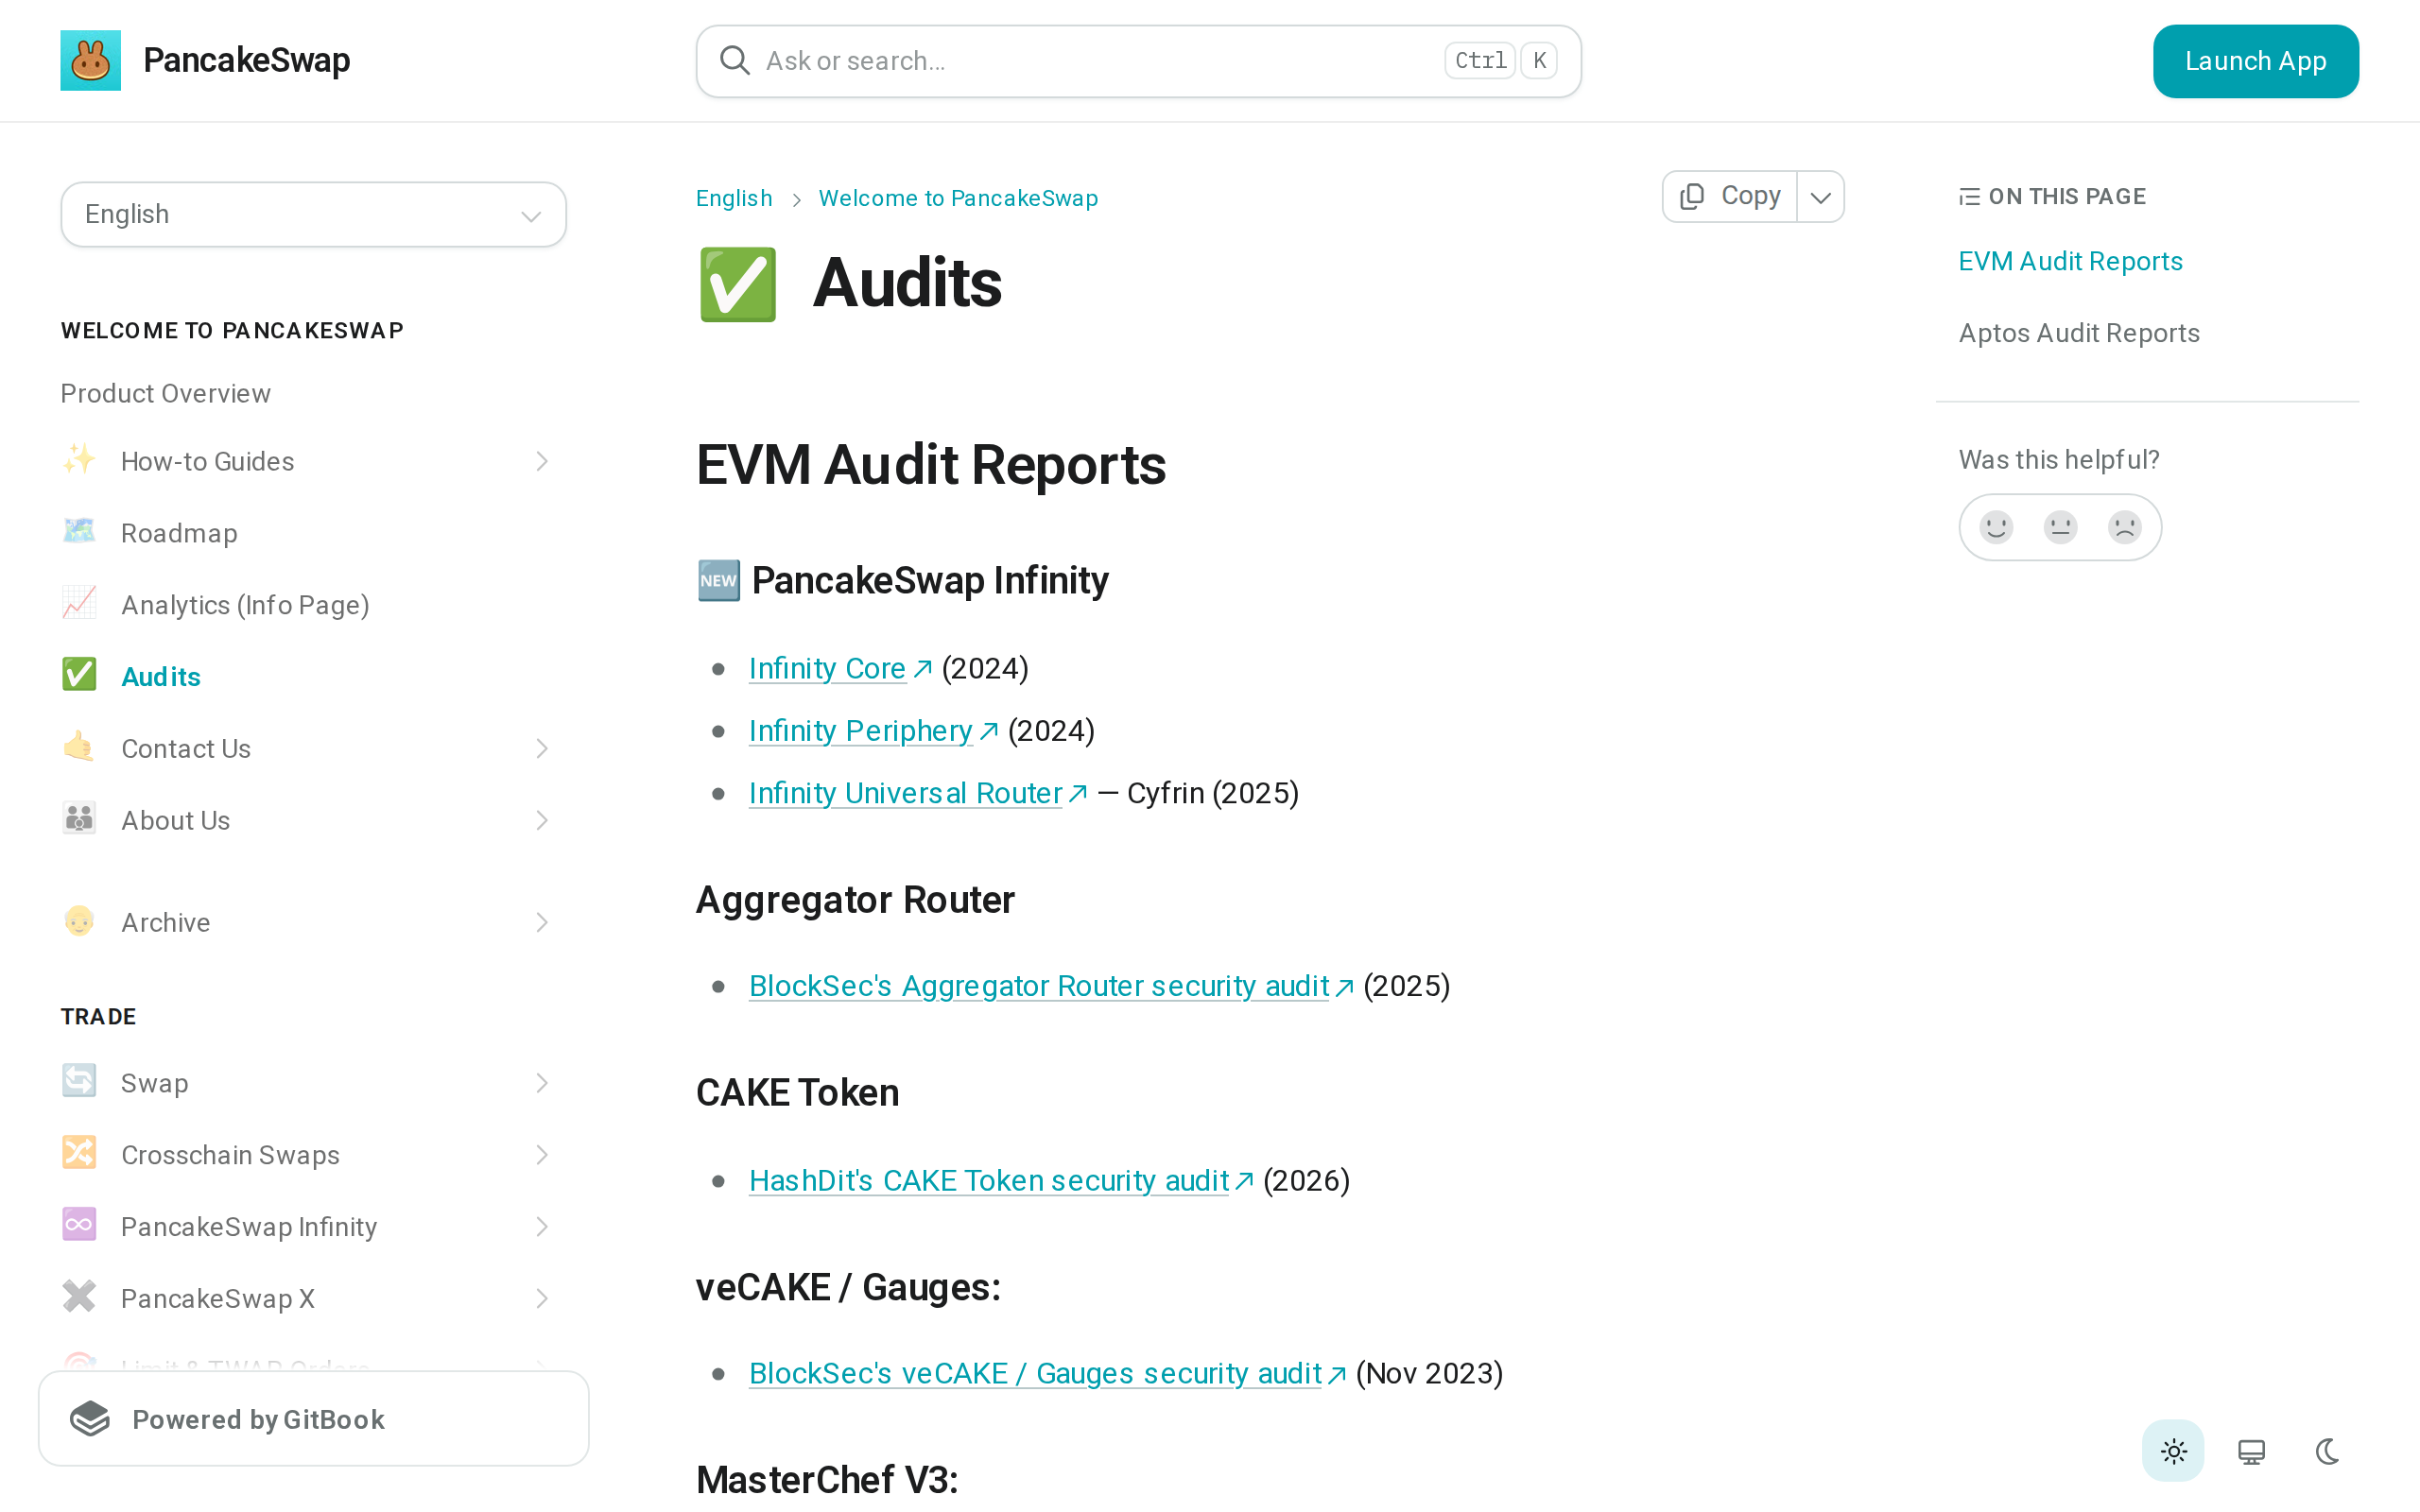Click the How-to Guides sparkle icon

click(x=79, y=460)
